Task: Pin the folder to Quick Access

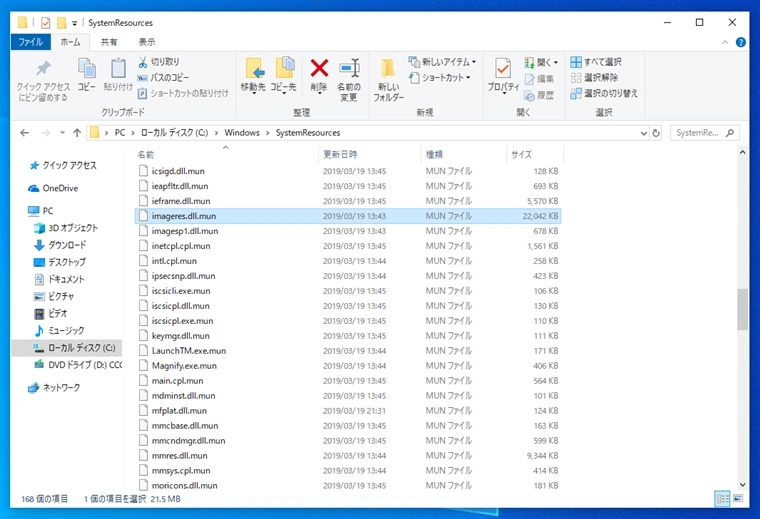Action: pyautogui.click(x=43, y=80)
